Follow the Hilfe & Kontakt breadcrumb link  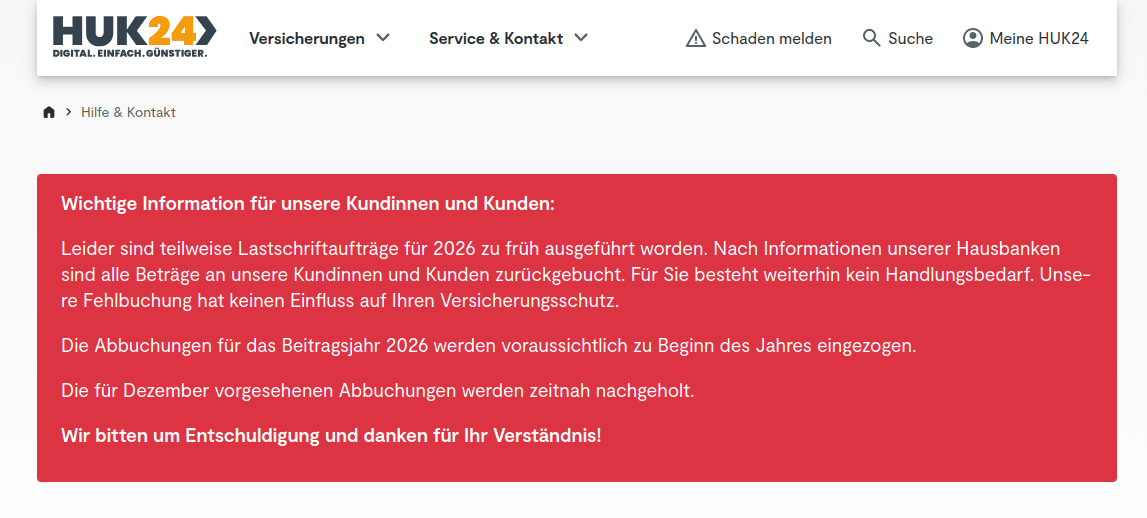click(x=128, y=112)
